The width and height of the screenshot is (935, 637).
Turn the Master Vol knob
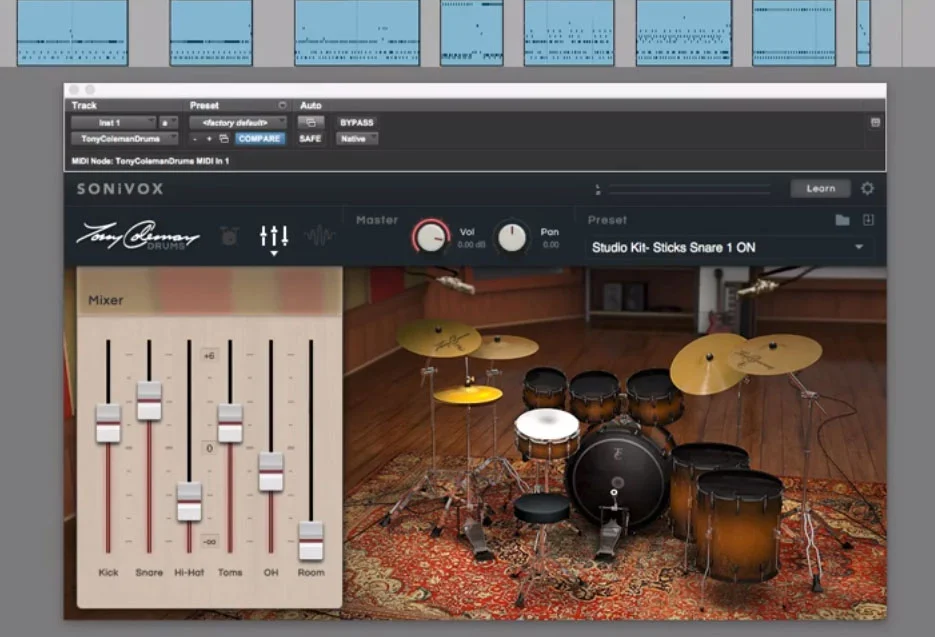point(429,237)
